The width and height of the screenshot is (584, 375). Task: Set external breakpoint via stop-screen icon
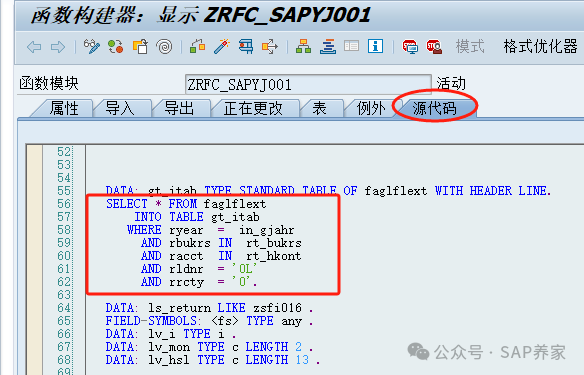pos(410,47)
